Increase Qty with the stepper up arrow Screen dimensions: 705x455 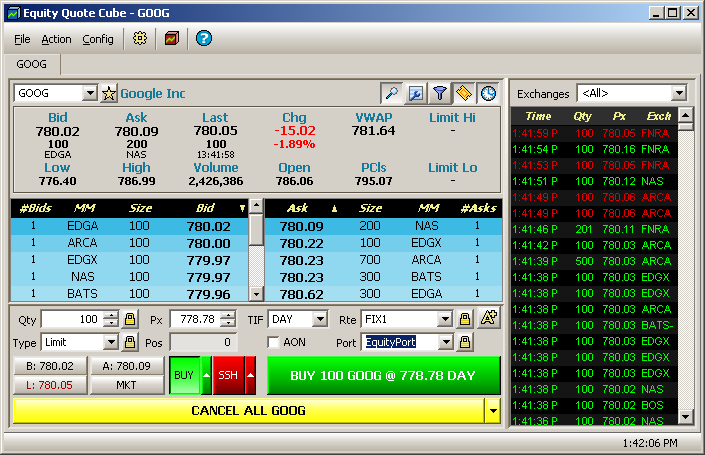pos(110,315)
